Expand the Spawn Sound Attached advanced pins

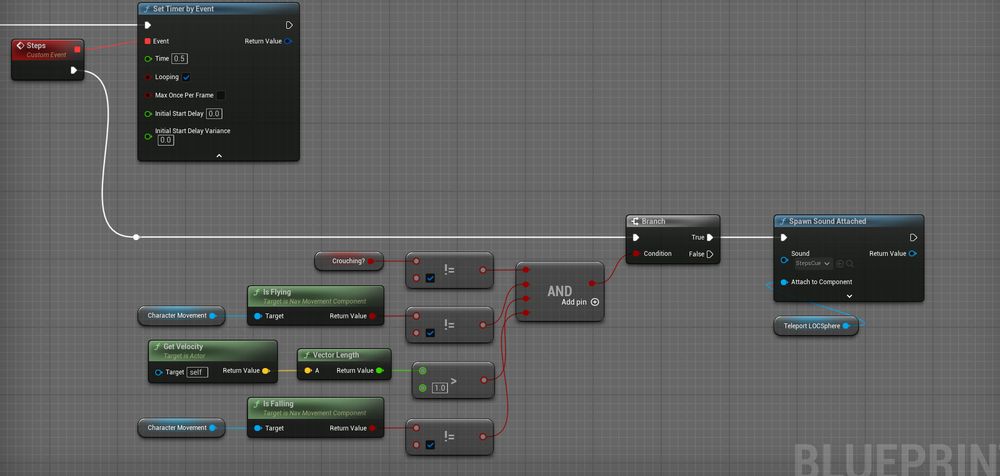[849, 296]
